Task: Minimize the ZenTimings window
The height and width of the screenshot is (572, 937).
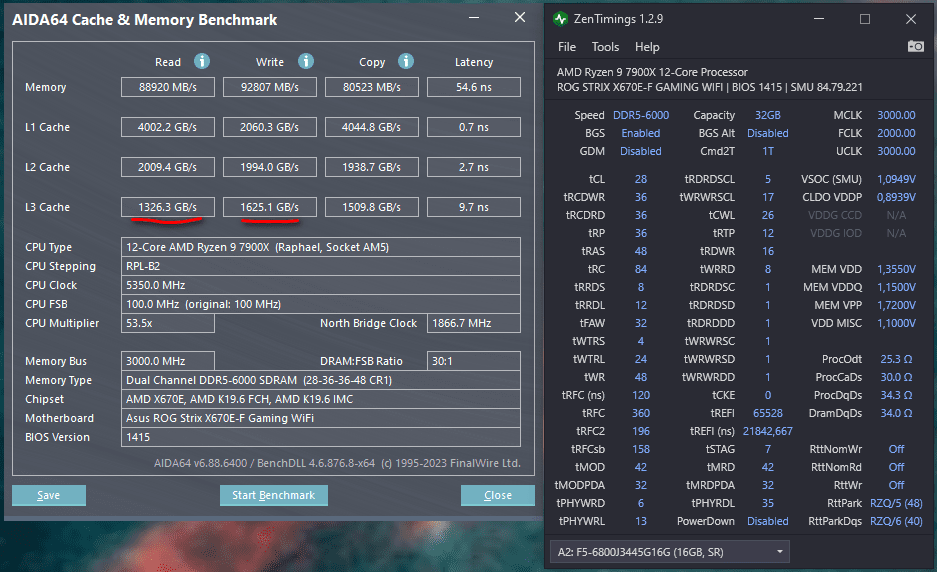Action: coord(819,19)
